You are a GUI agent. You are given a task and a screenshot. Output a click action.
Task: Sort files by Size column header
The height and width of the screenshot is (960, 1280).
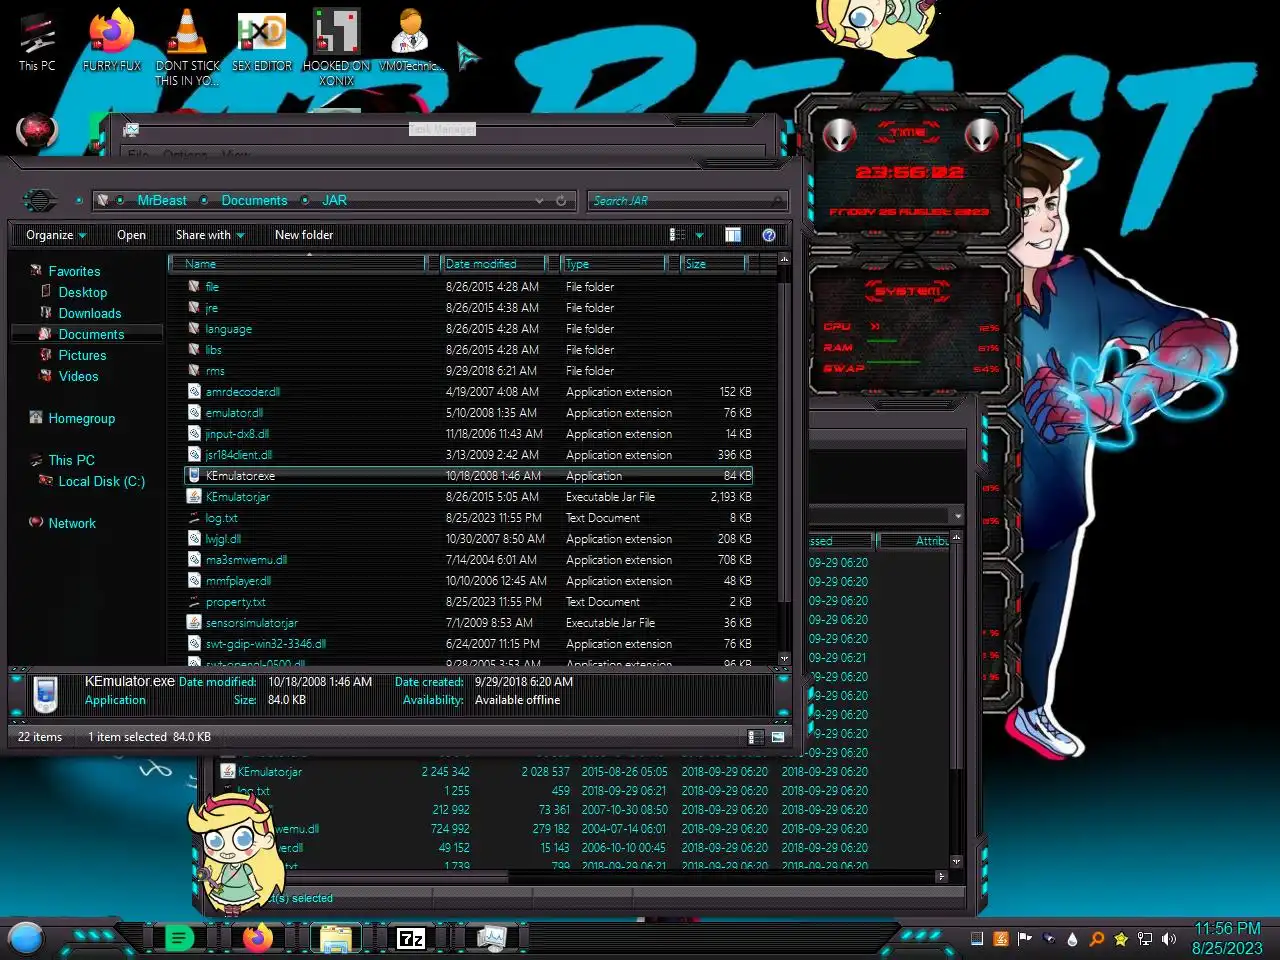(x=713, y=264)
